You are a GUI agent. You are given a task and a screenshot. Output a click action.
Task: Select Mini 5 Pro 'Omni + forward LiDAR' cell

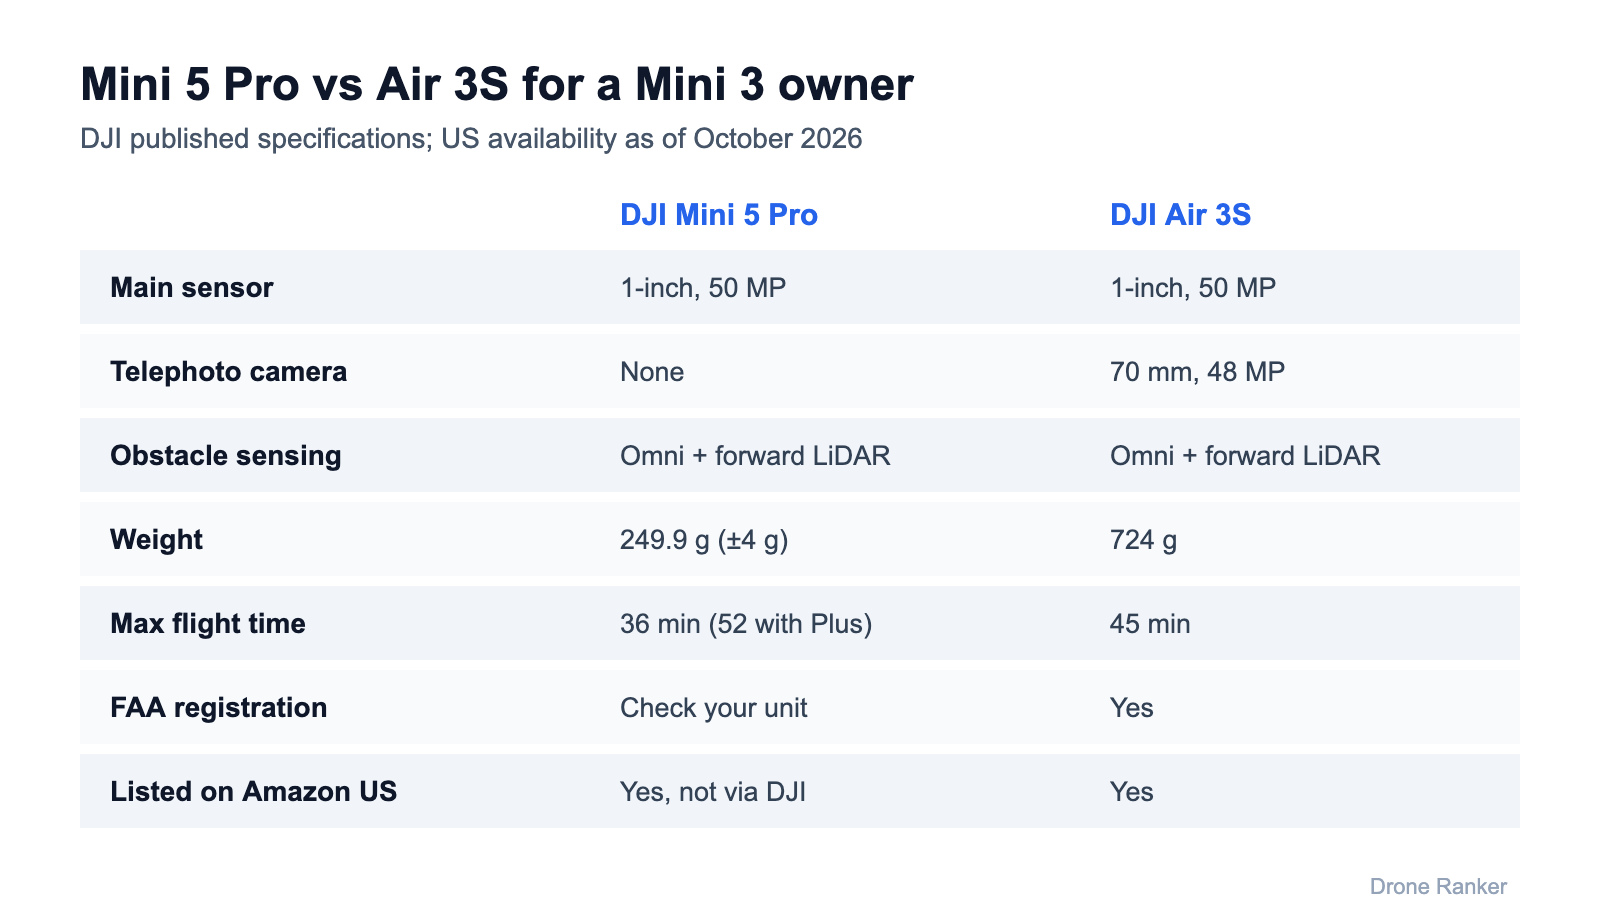pos(755,456)
